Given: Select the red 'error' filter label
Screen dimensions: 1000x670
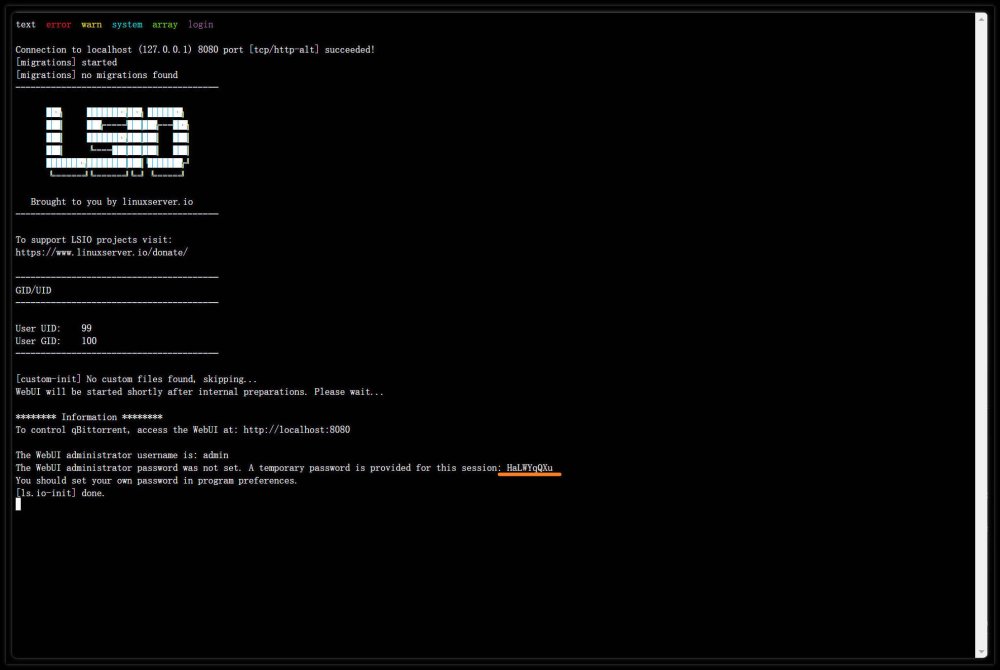Looking at the screenshot, I should point(59,25).
